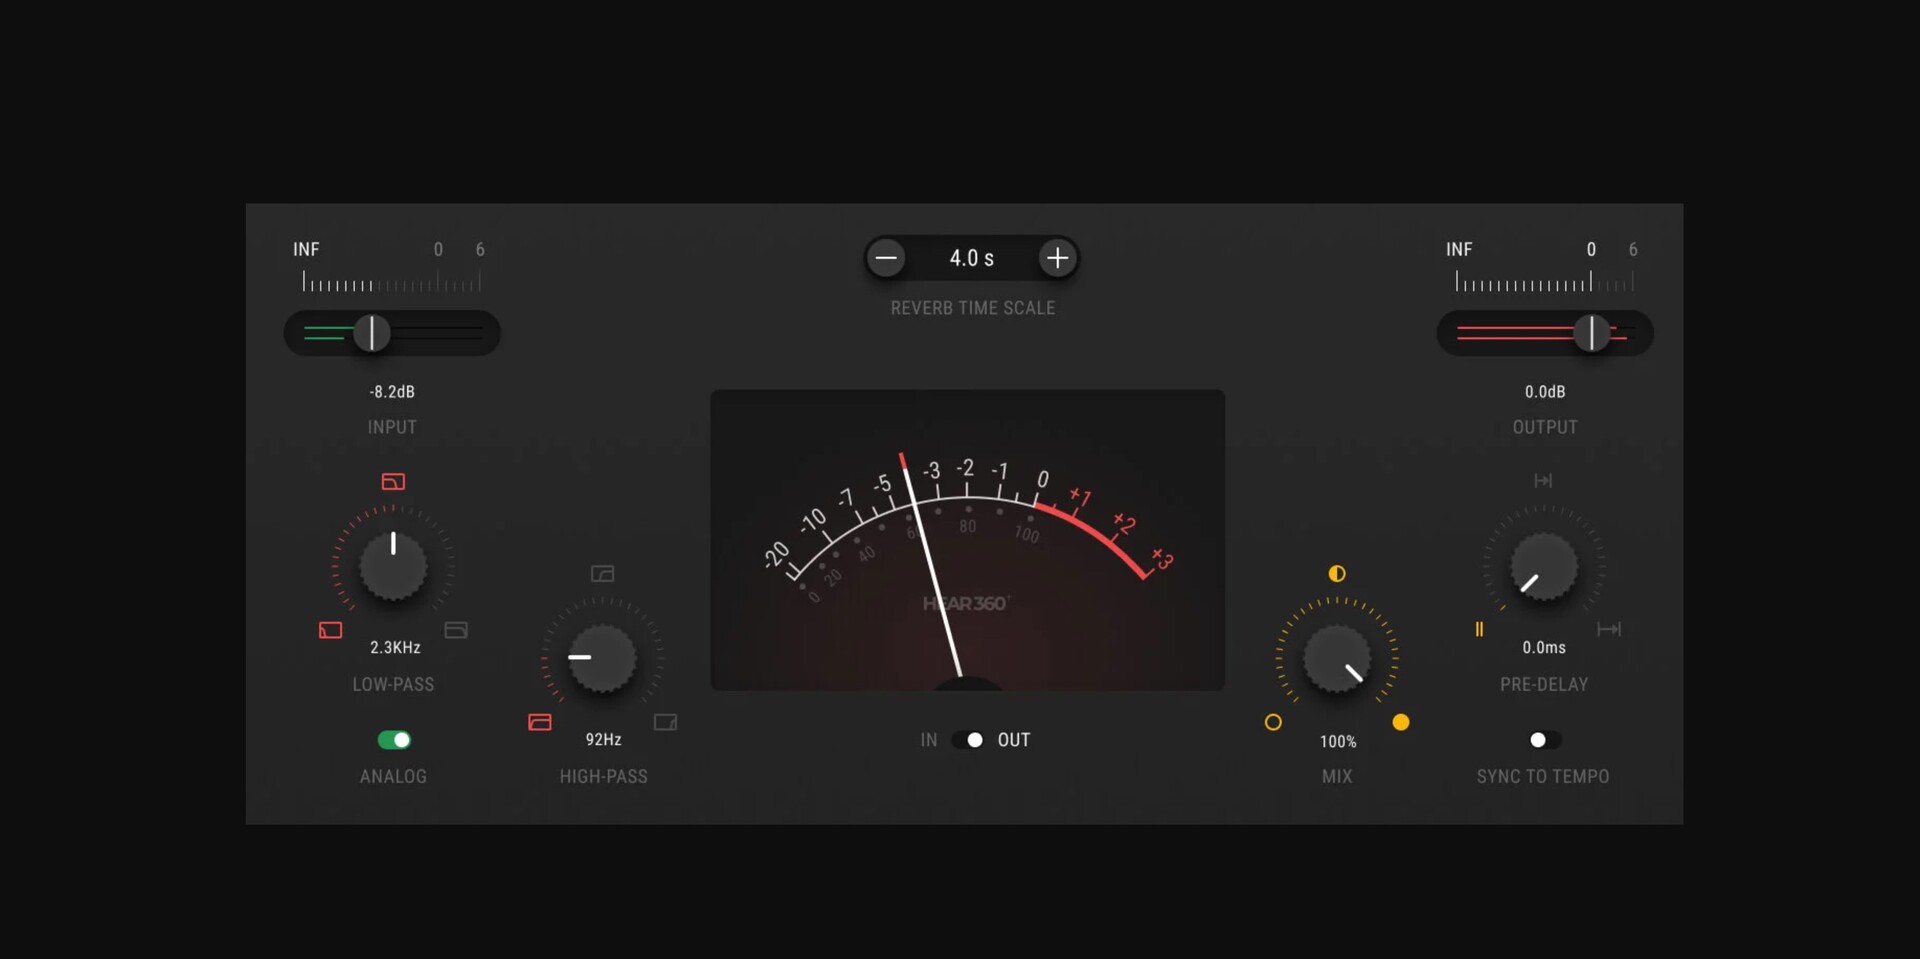The width and height of the screenshot is (1920, 959).
Task: Select the high-pass bottom-right gray filter icon
Action: click(x=665, y=722)
